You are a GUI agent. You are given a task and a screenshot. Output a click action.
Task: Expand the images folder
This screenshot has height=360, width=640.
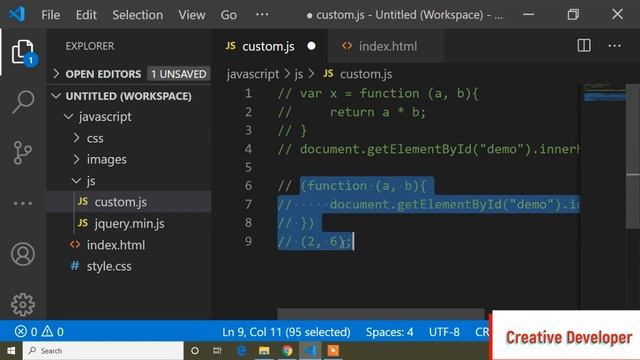(106, 159)
